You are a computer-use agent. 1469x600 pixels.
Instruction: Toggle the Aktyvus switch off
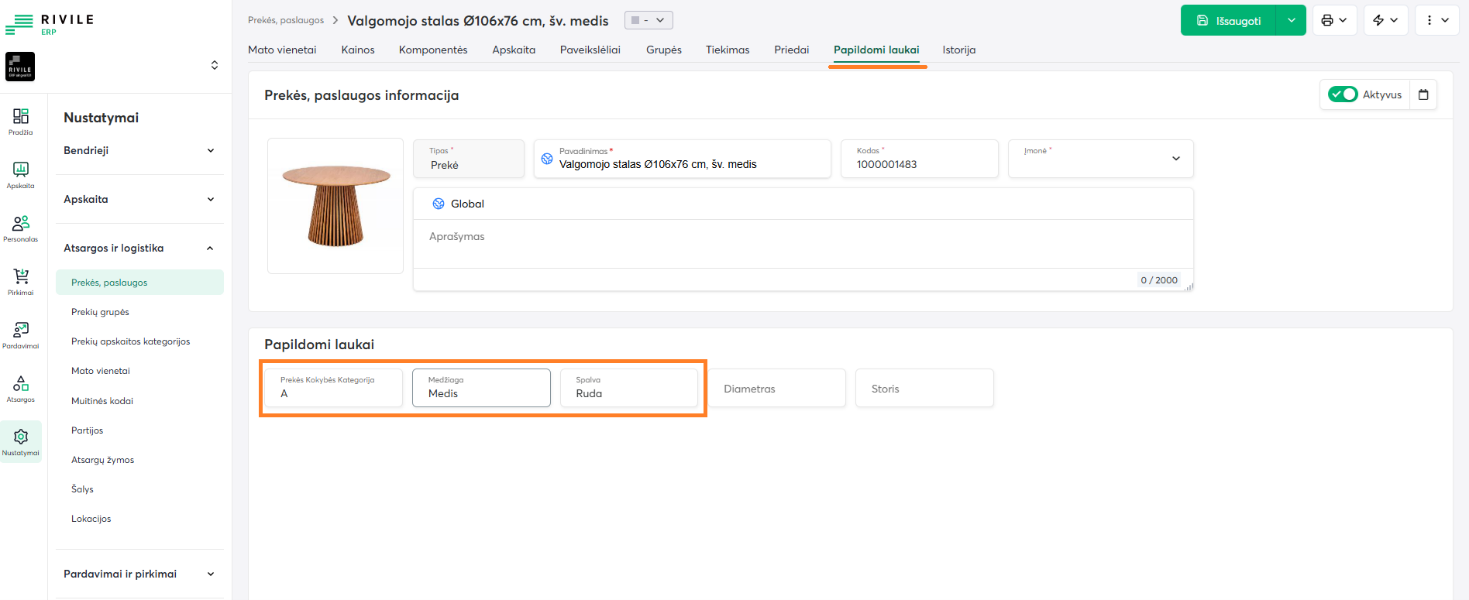point(1342,95)
